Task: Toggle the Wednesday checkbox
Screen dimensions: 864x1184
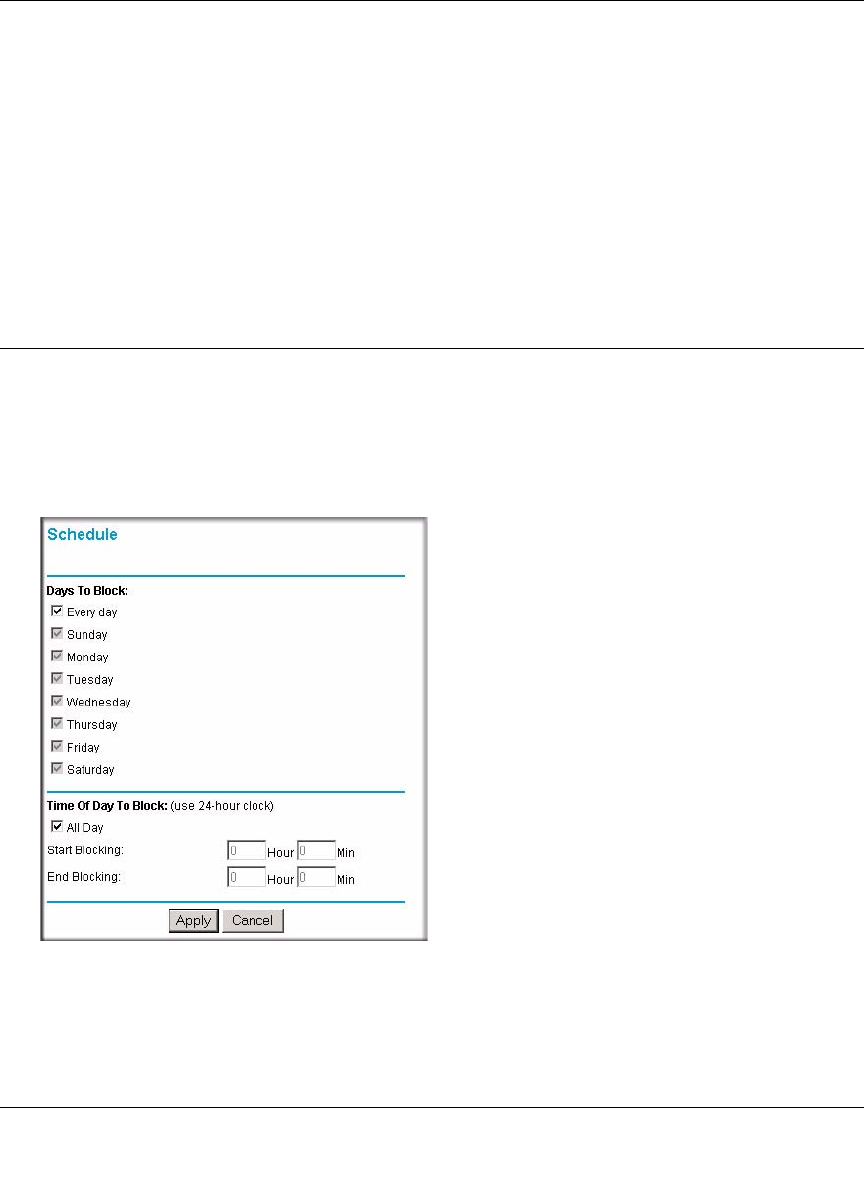Action: coord(57,701)
